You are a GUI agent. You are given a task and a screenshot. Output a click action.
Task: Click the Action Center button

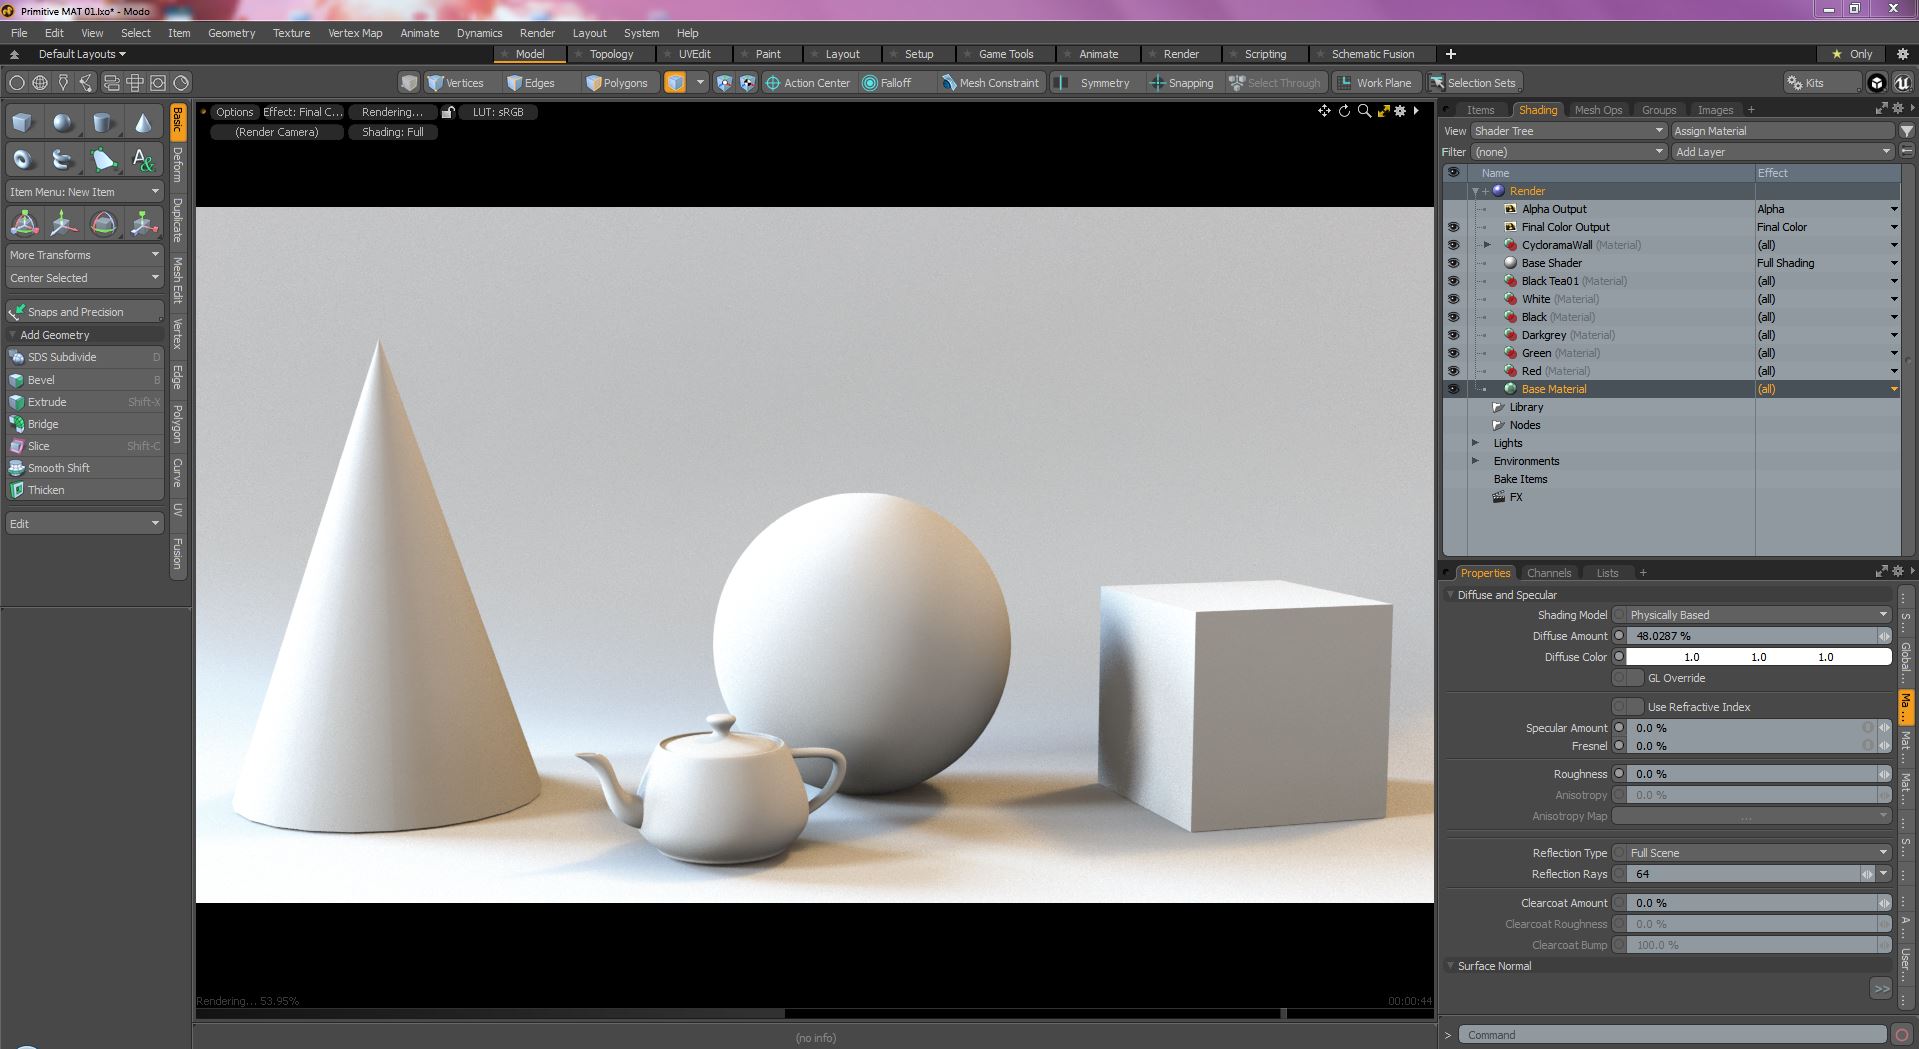(807, 83)
